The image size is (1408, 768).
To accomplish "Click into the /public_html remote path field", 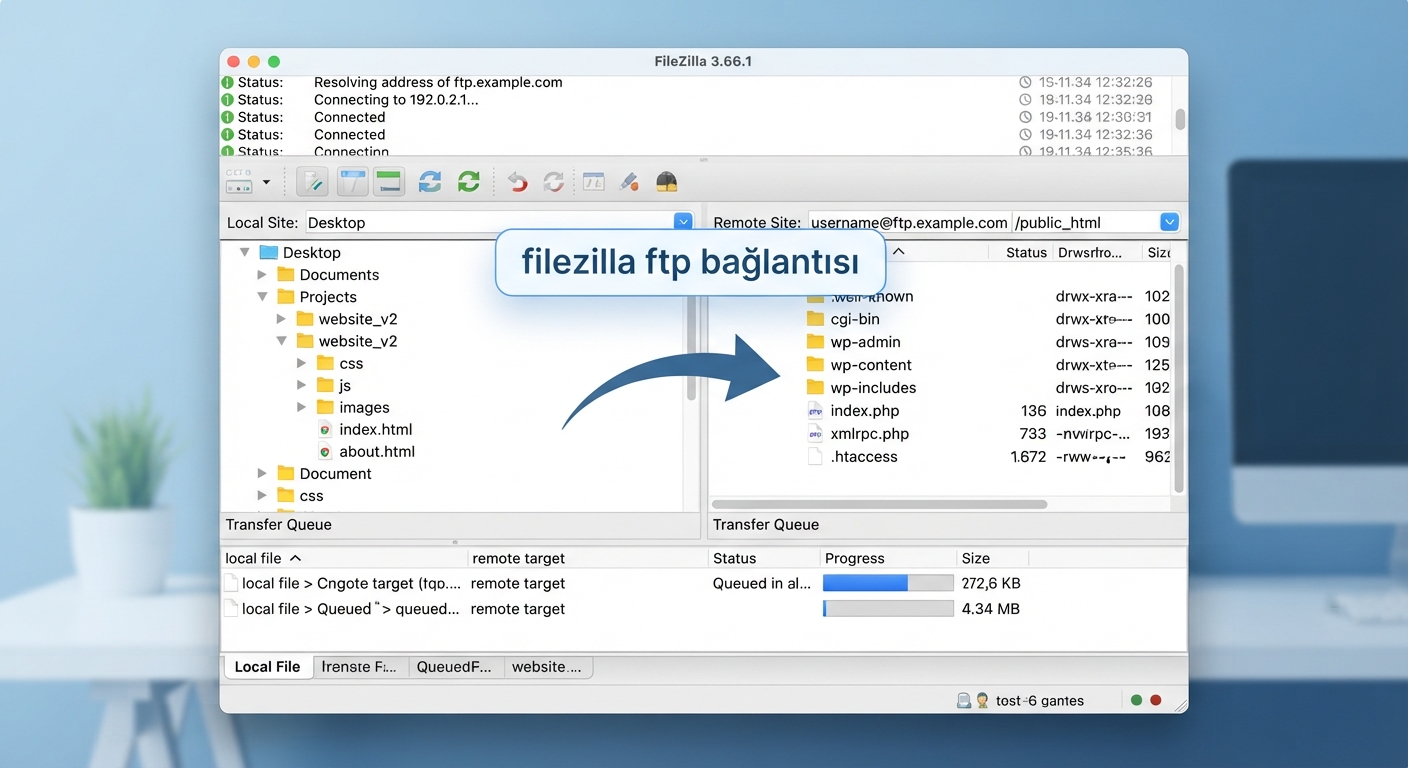I will tap(1086, 222).
